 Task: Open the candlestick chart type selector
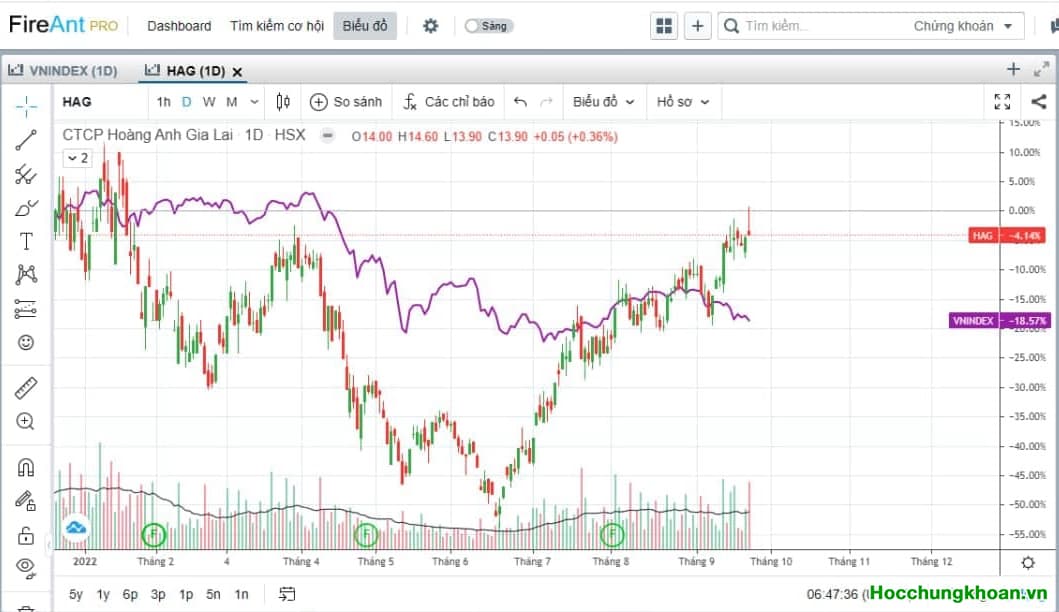[283, 102]
